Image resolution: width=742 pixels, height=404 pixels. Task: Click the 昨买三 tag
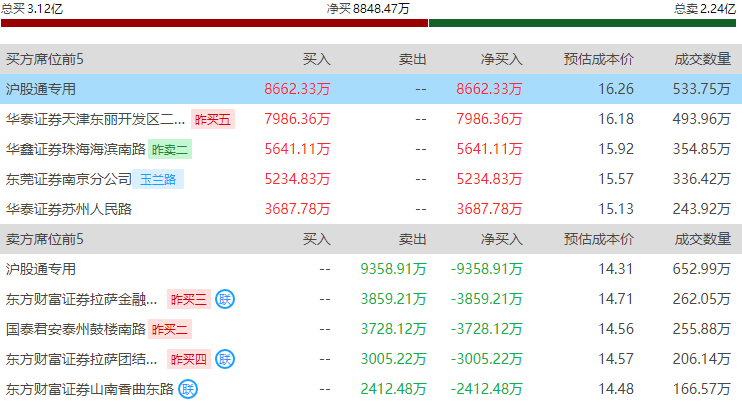(x=188, y=299)
